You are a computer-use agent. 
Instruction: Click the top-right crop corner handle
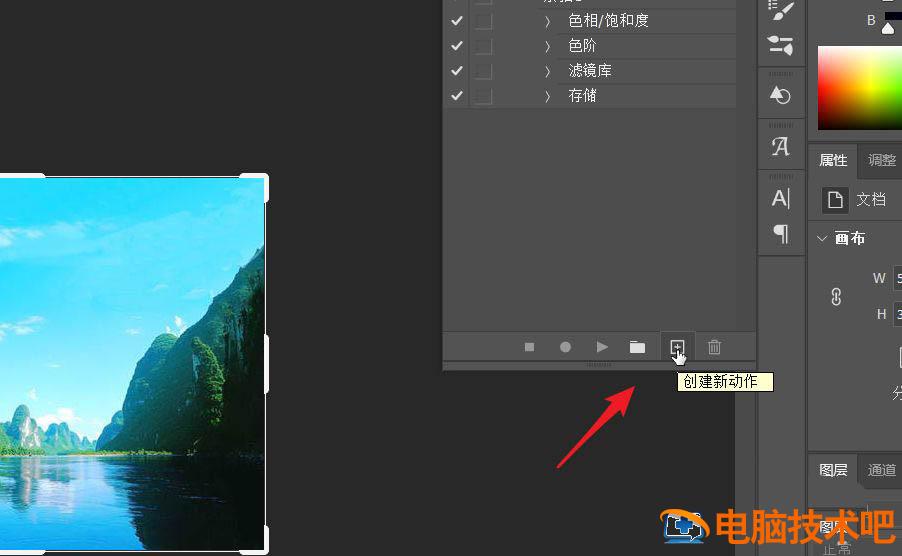262,181
